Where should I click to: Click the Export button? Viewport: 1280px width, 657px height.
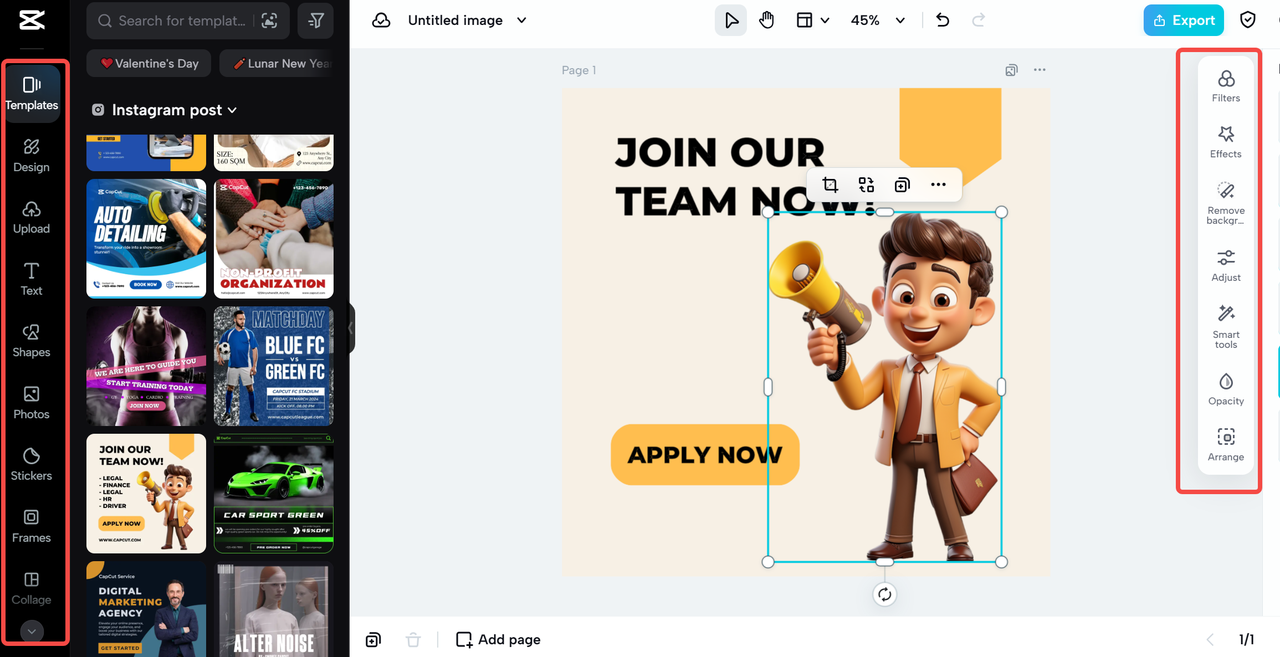1184,20
